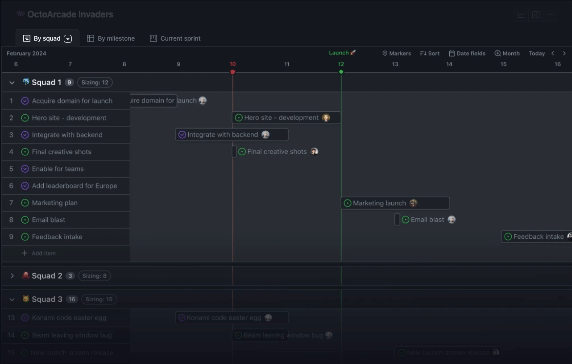Image resolution: width=572 pixels, height=364 pixels.
Task: Open the Sort options
Action: 429,53
